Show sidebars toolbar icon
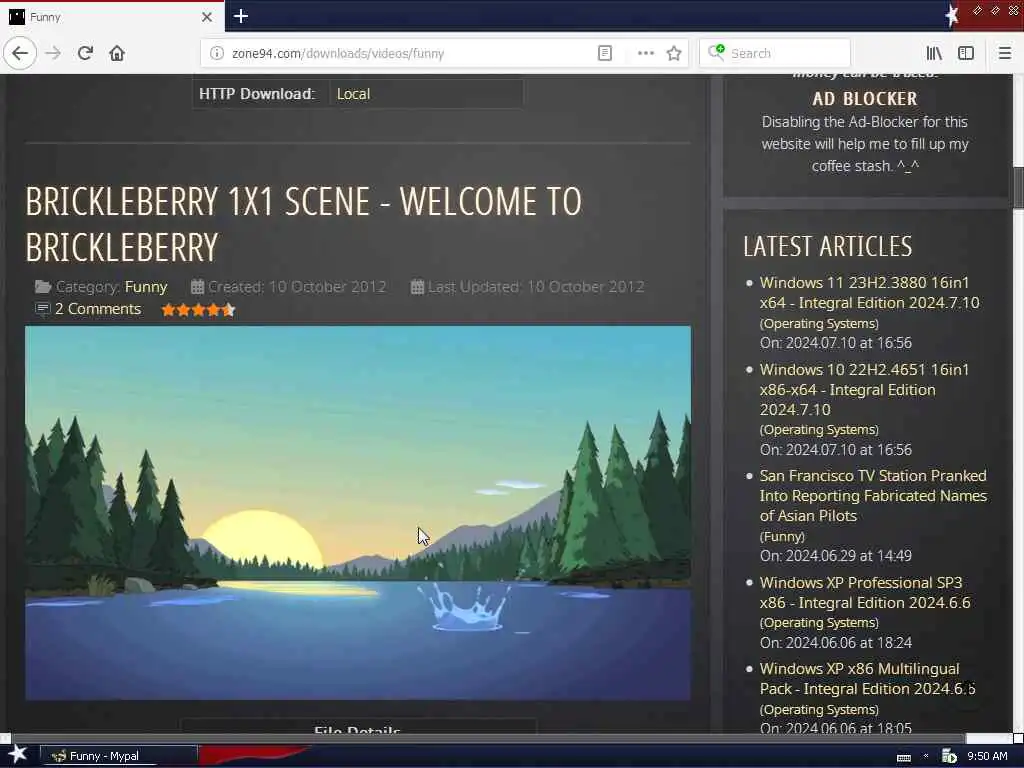The height and width of the screenshot is (768, 1024). click(966, 53)
